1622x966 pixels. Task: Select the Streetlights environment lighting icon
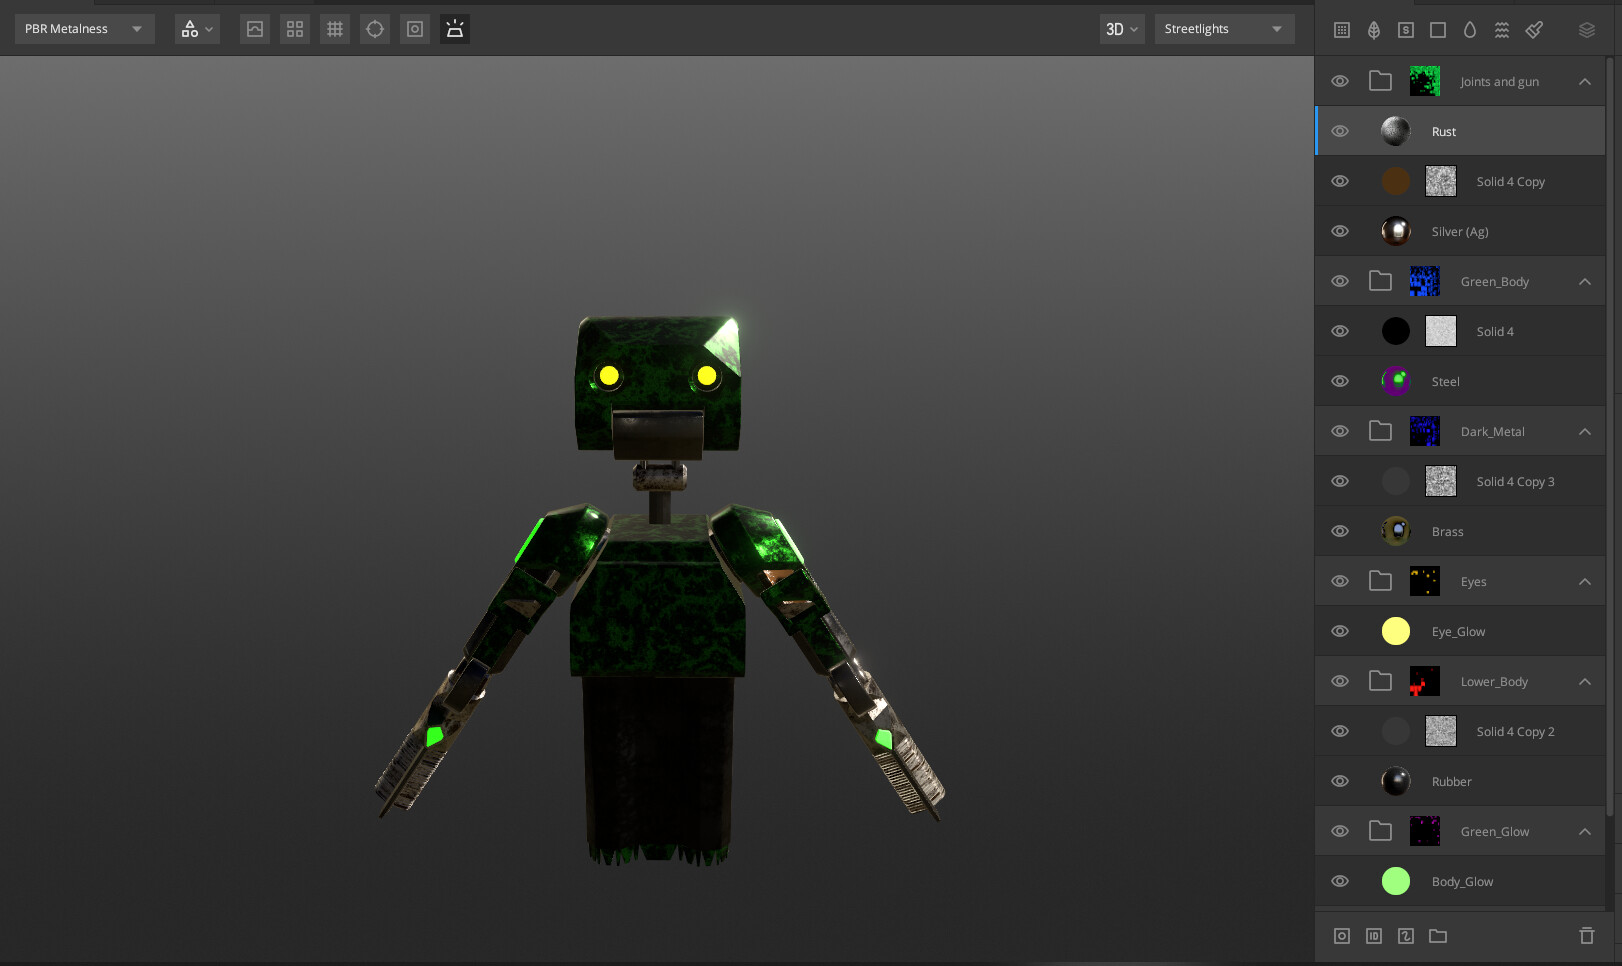(x=454, y=28)
